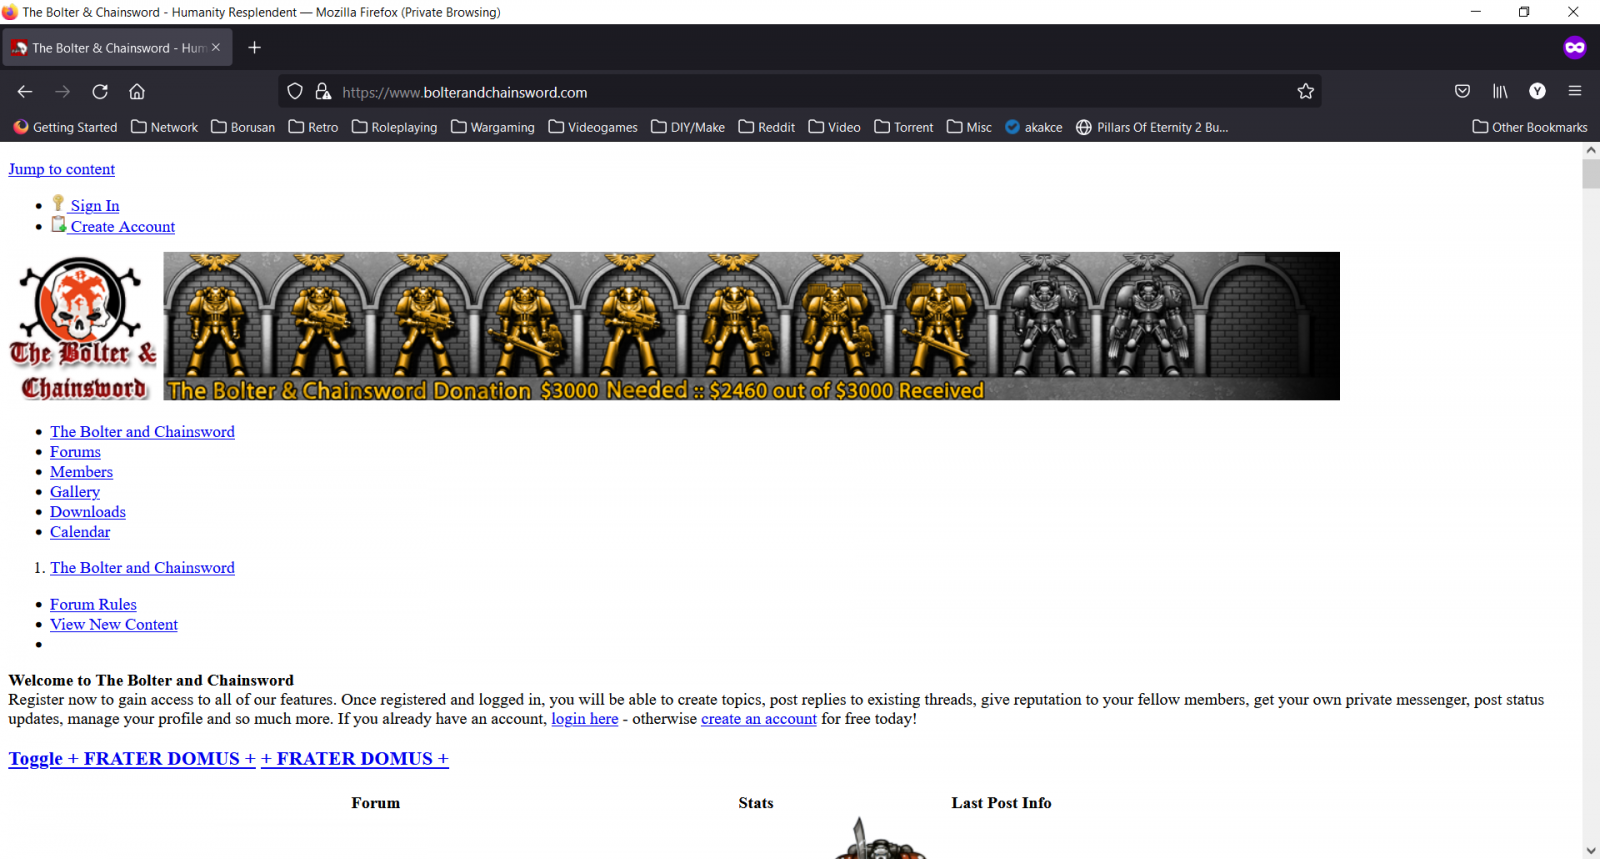Open the Save to Pocket icon

point(1462,92)
